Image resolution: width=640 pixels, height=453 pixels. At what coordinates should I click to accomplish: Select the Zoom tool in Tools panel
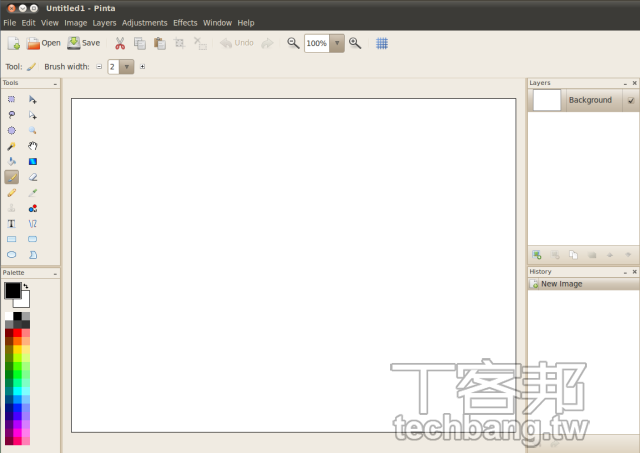click(x=33, y=131)
